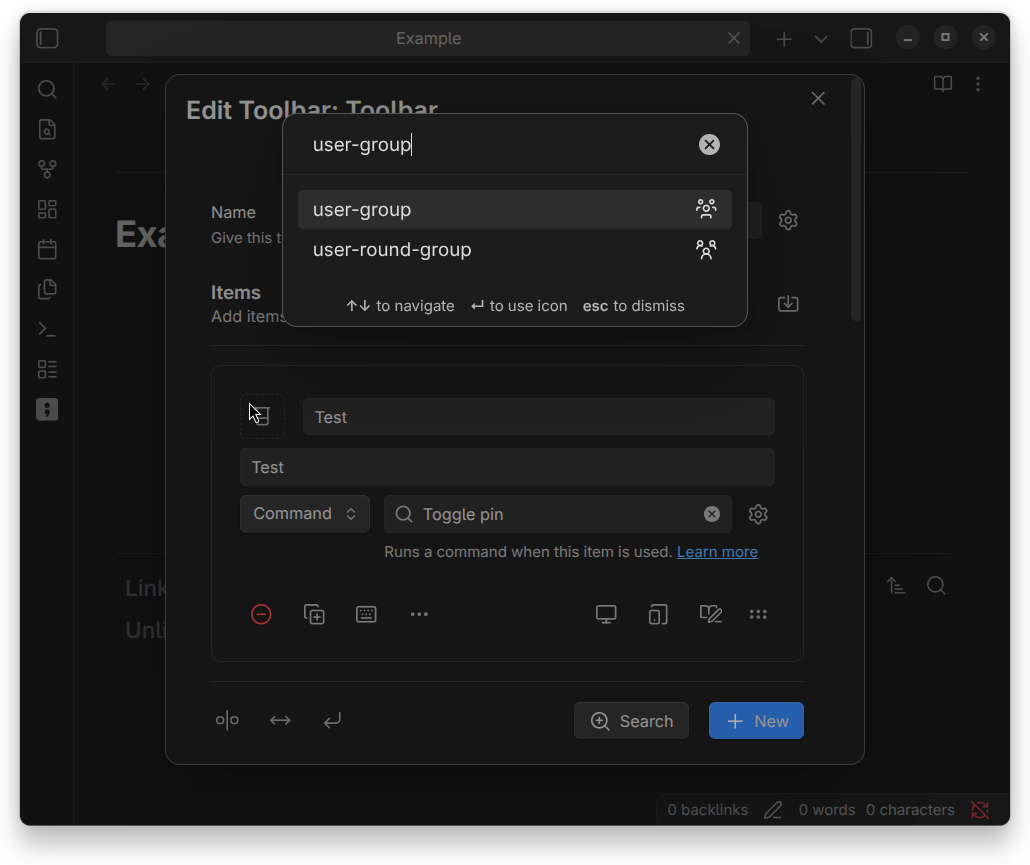Viewport: 1030px width, 865px height.
Task: Click the Test item icon picker
Action: click(261, 416)
